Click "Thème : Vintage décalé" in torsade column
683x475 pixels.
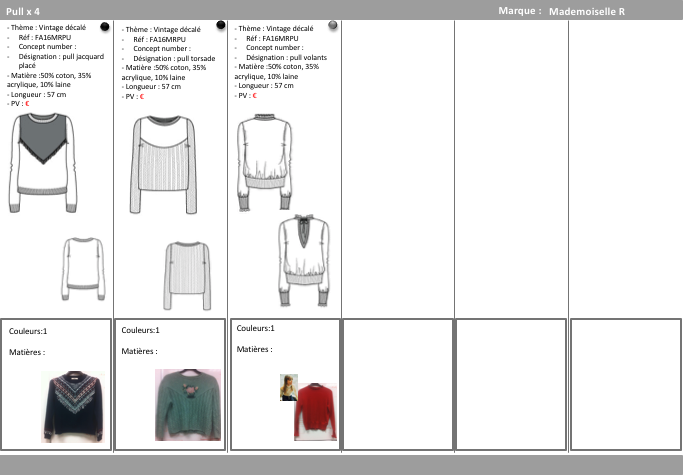(x=163, y=30)
